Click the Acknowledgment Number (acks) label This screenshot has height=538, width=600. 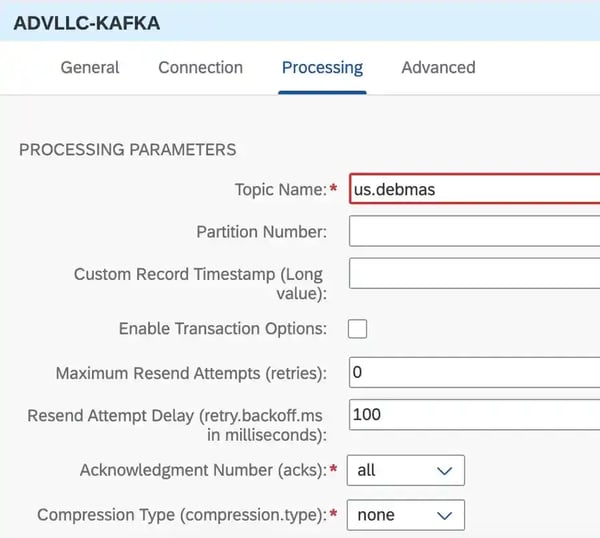coord(203,470)
